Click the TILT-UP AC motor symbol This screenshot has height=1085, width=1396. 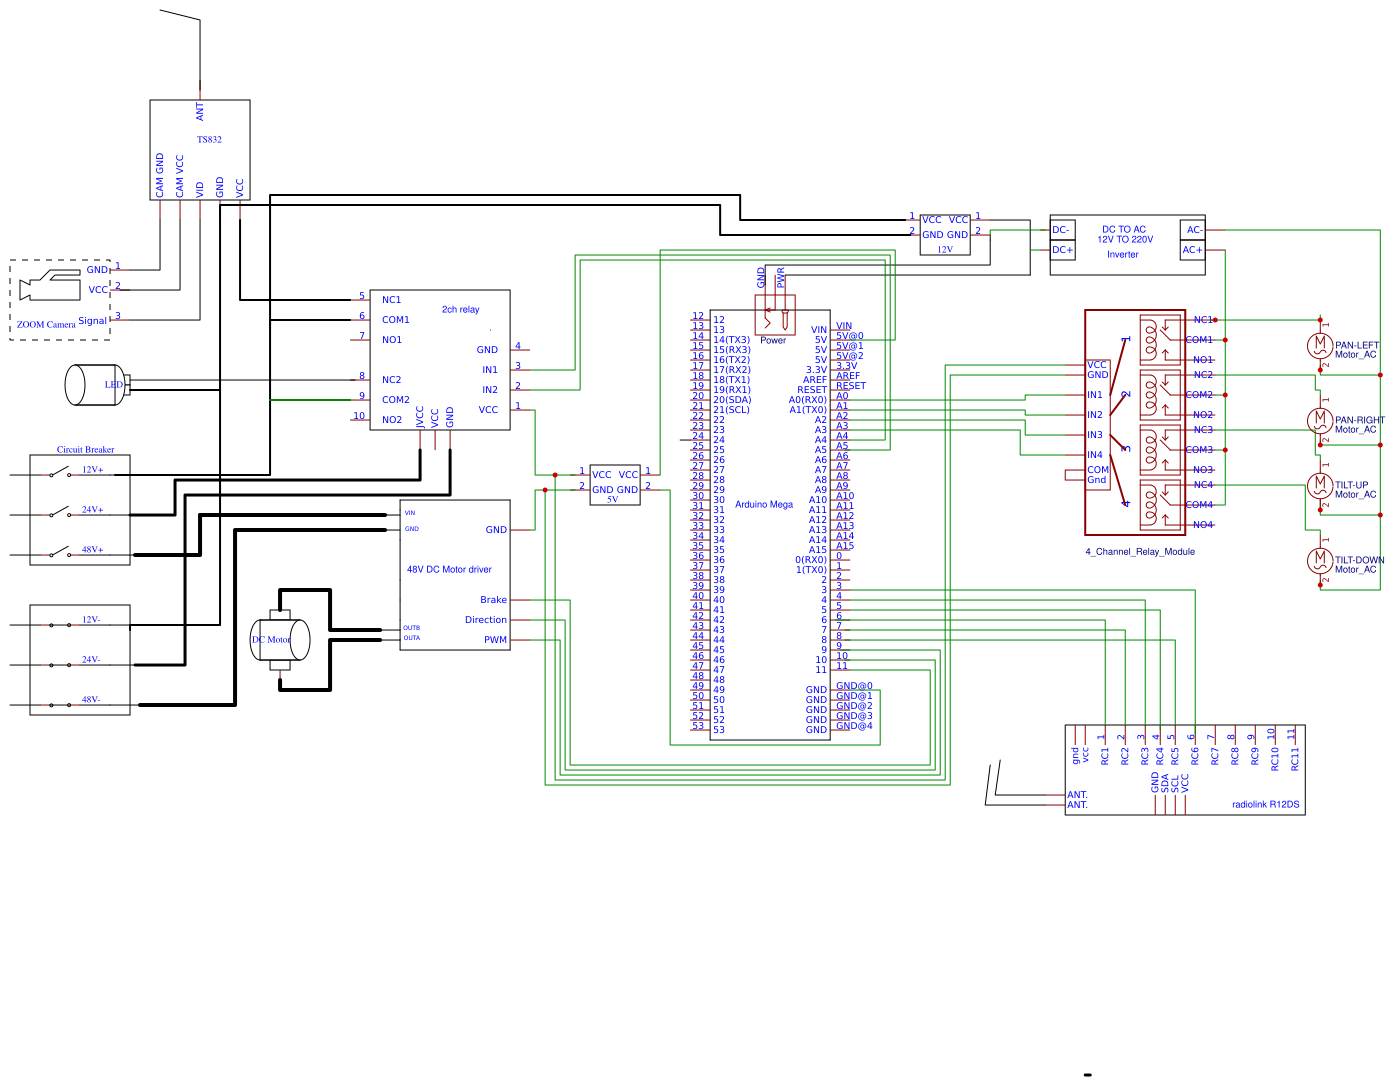[x=1320, y=485]
